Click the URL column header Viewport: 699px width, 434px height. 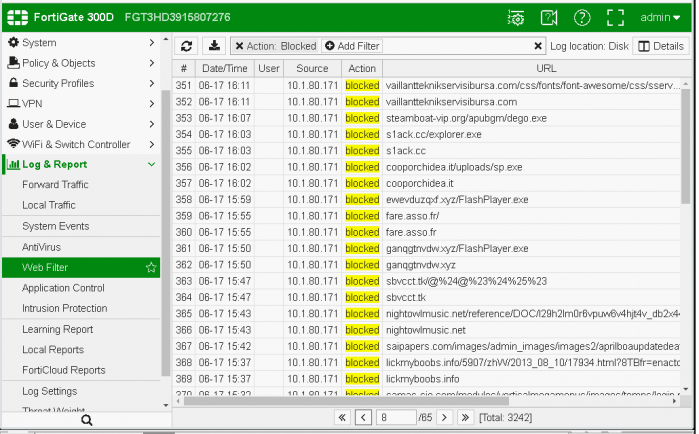click(x=546, y=69)
